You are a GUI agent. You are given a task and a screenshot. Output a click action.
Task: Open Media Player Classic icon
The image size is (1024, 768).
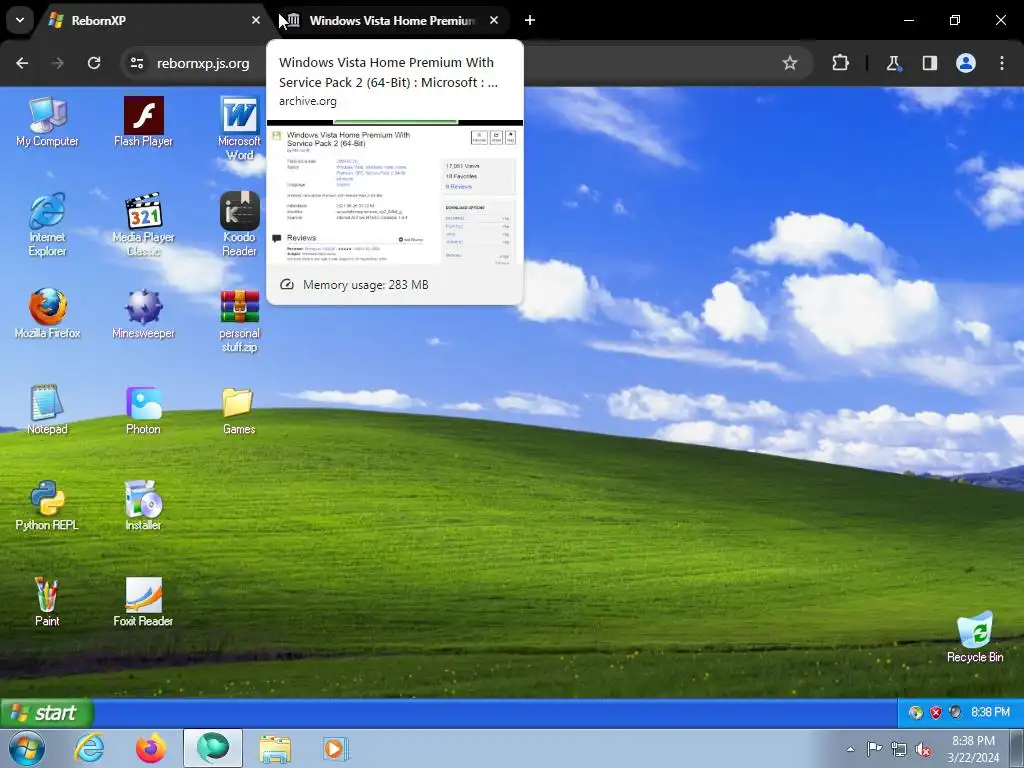[x=143, y=225]
